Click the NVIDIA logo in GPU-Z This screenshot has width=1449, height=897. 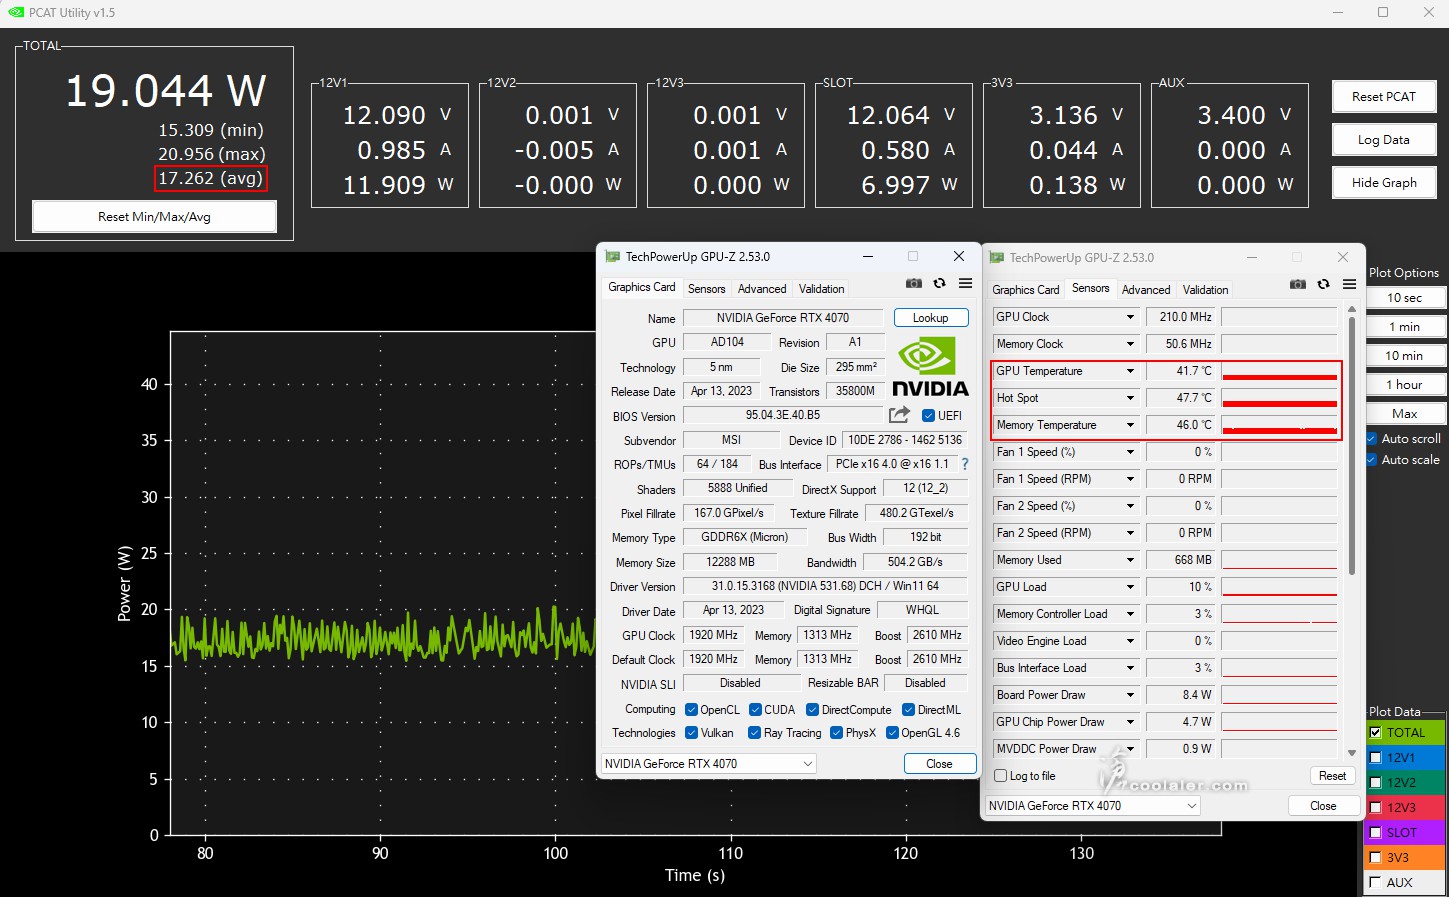coord(930,367)
